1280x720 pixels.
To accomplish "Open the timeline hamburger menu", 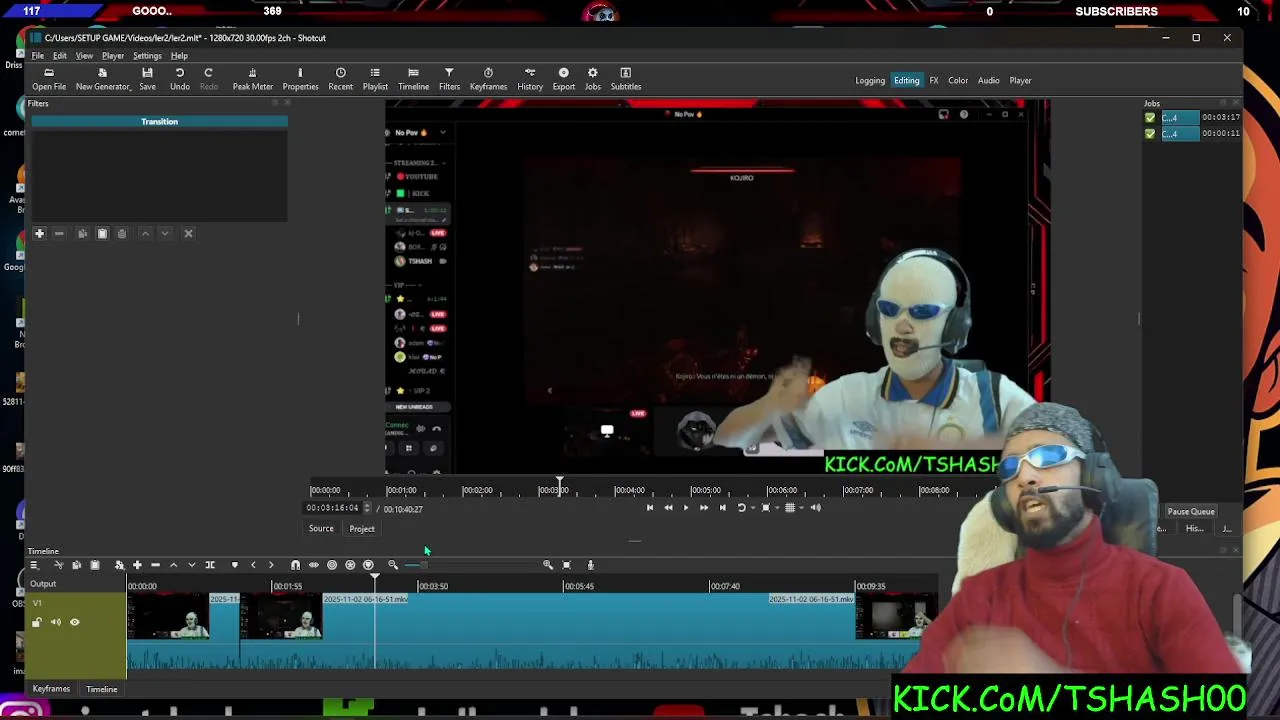I will coord(34,565).
